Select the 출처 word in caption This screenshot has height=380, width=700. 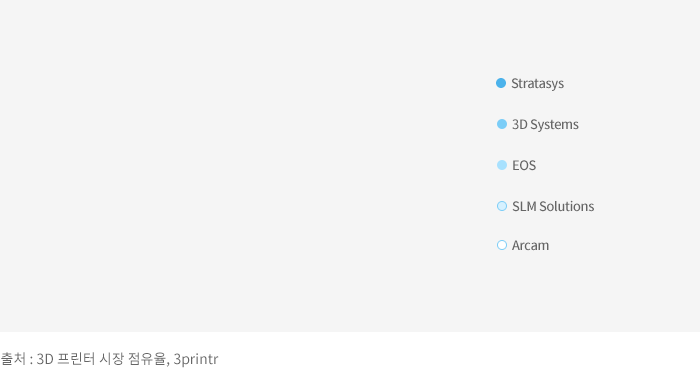(13, 359)
